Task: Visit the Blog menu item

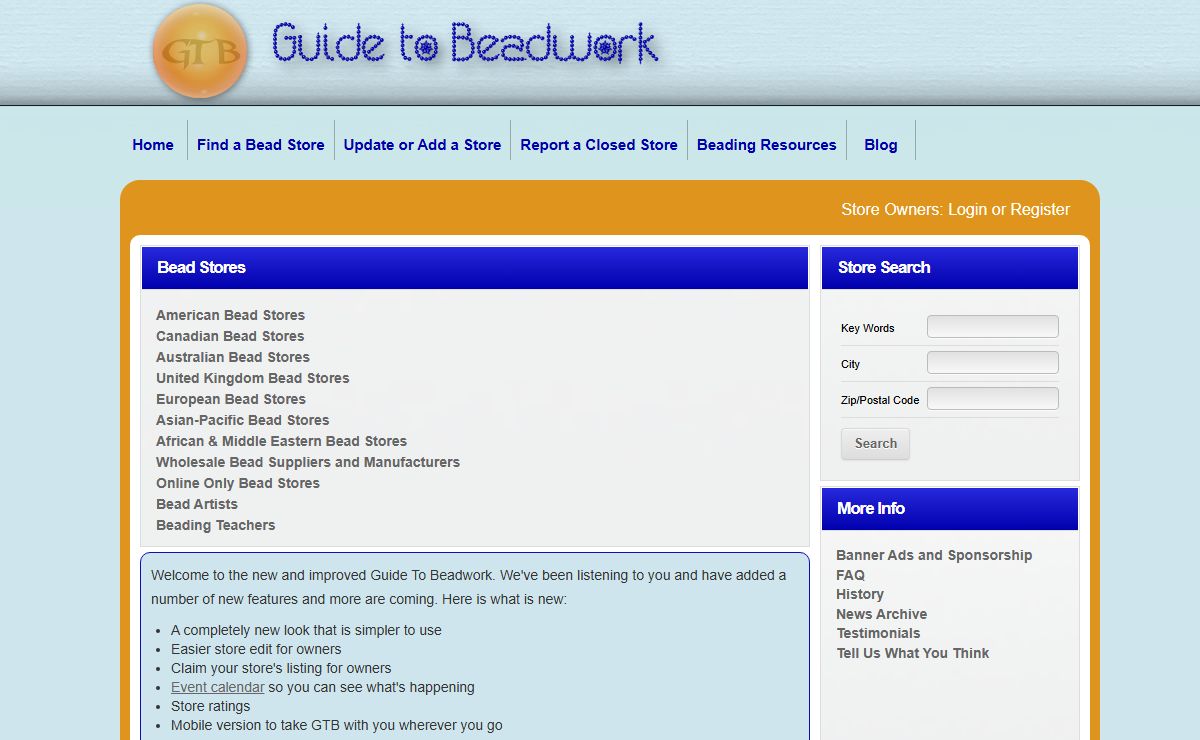Action: tap(881, 145)
